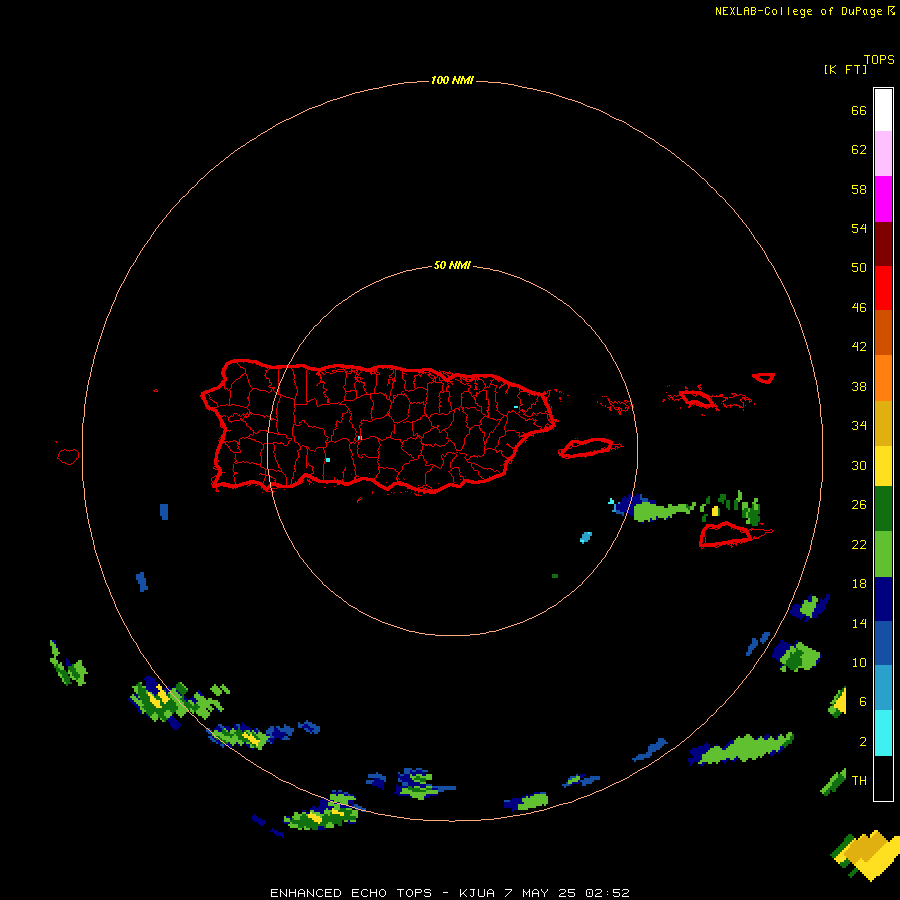Click legend value 58

[859, 189]
